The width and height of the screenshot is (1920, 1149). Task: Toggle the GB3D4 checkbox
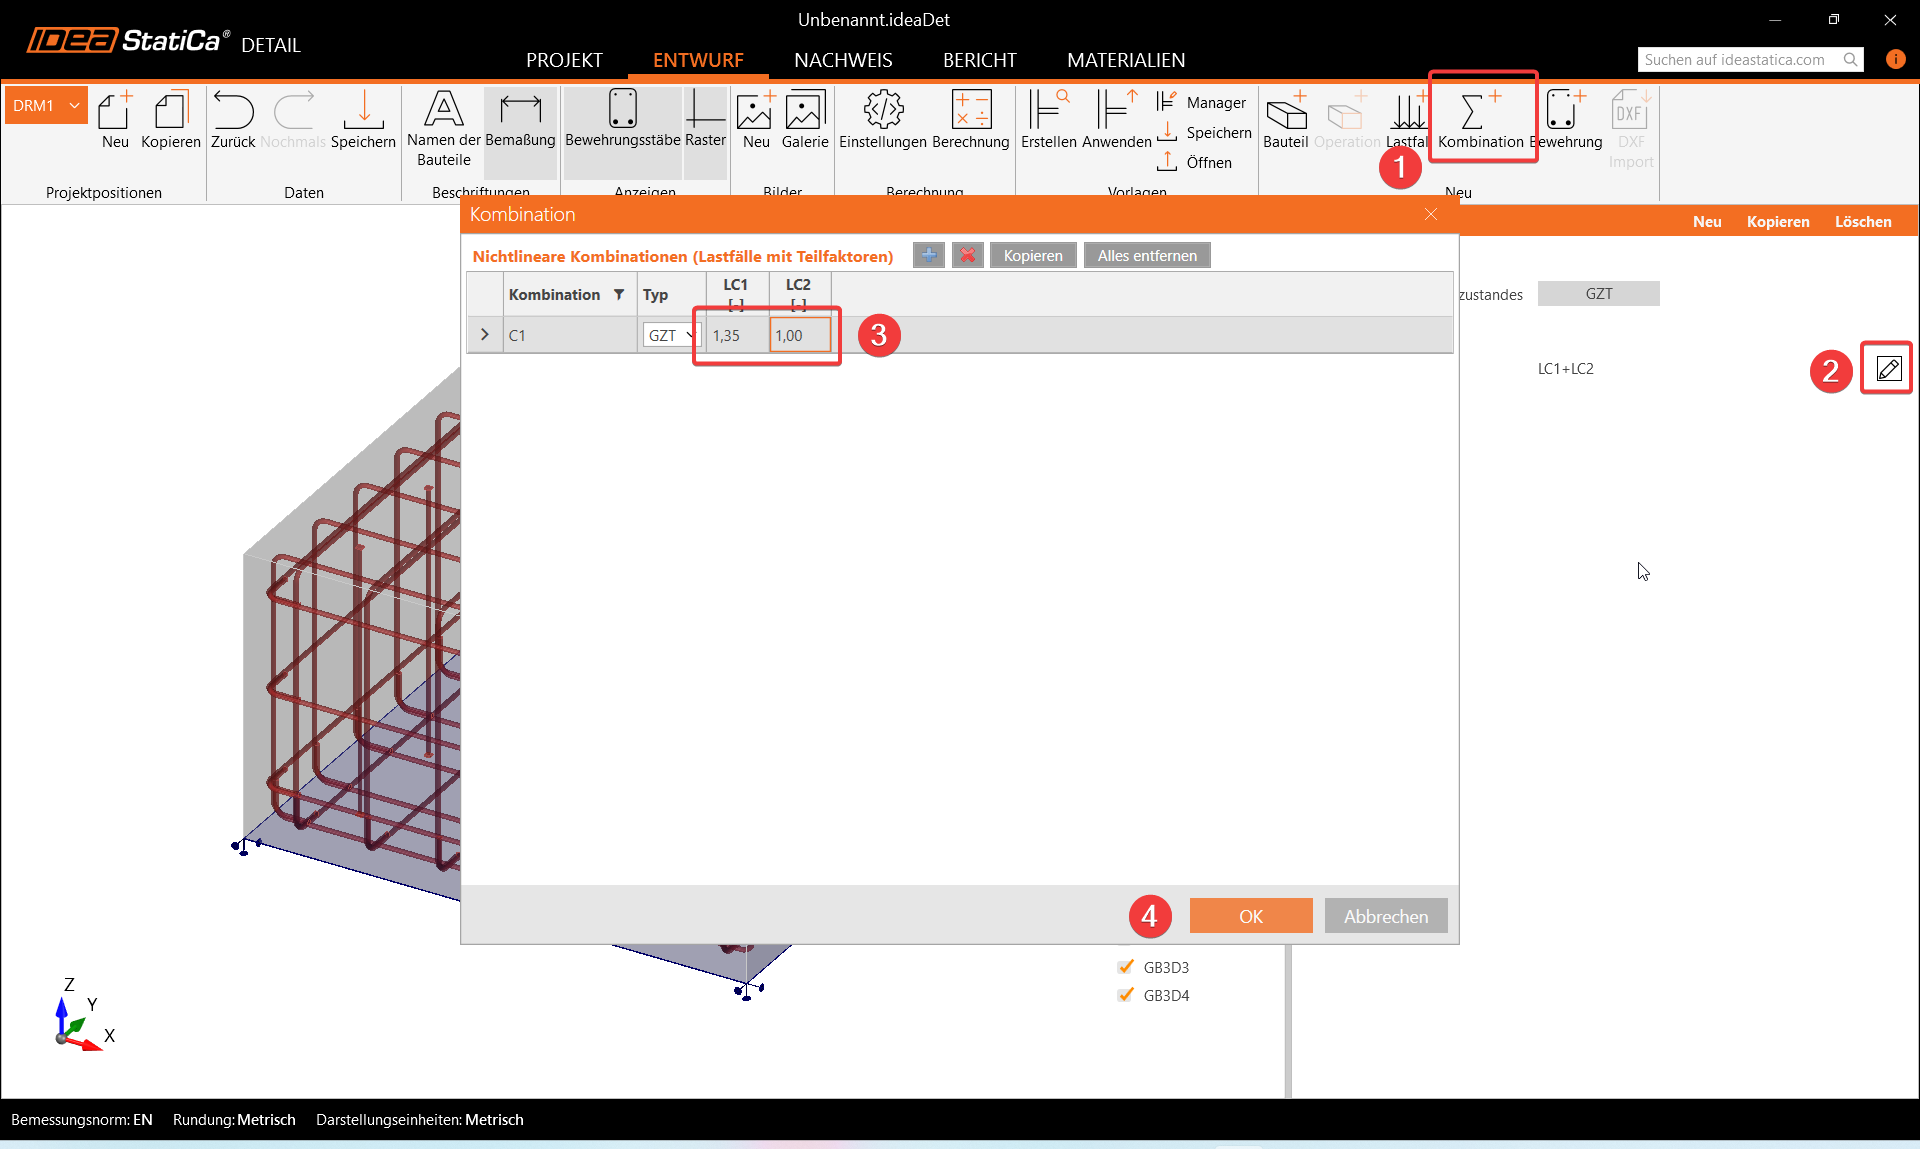[1126, 995]
